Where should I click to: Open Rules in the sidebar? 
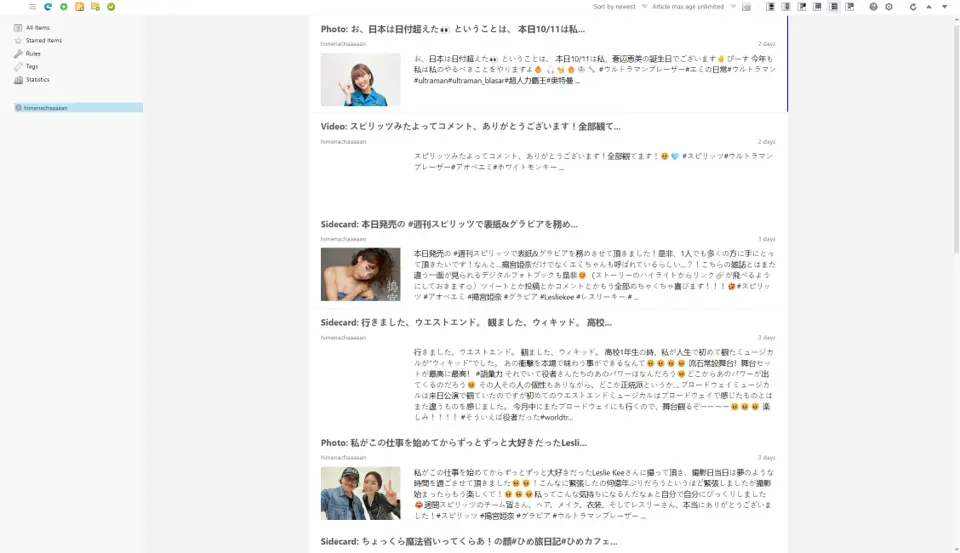tap(33, 53)
